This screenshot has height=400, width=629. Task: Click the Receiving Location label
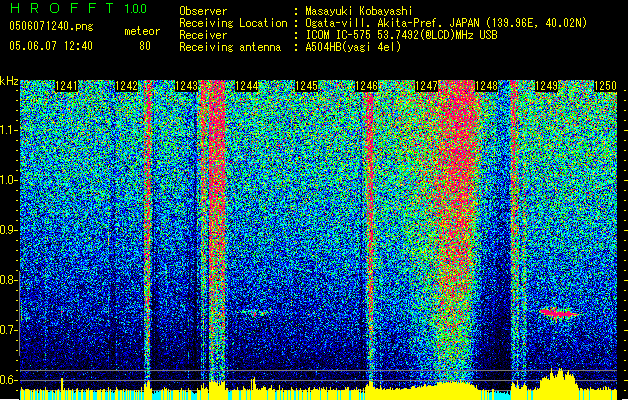click(x=233, y=23)
